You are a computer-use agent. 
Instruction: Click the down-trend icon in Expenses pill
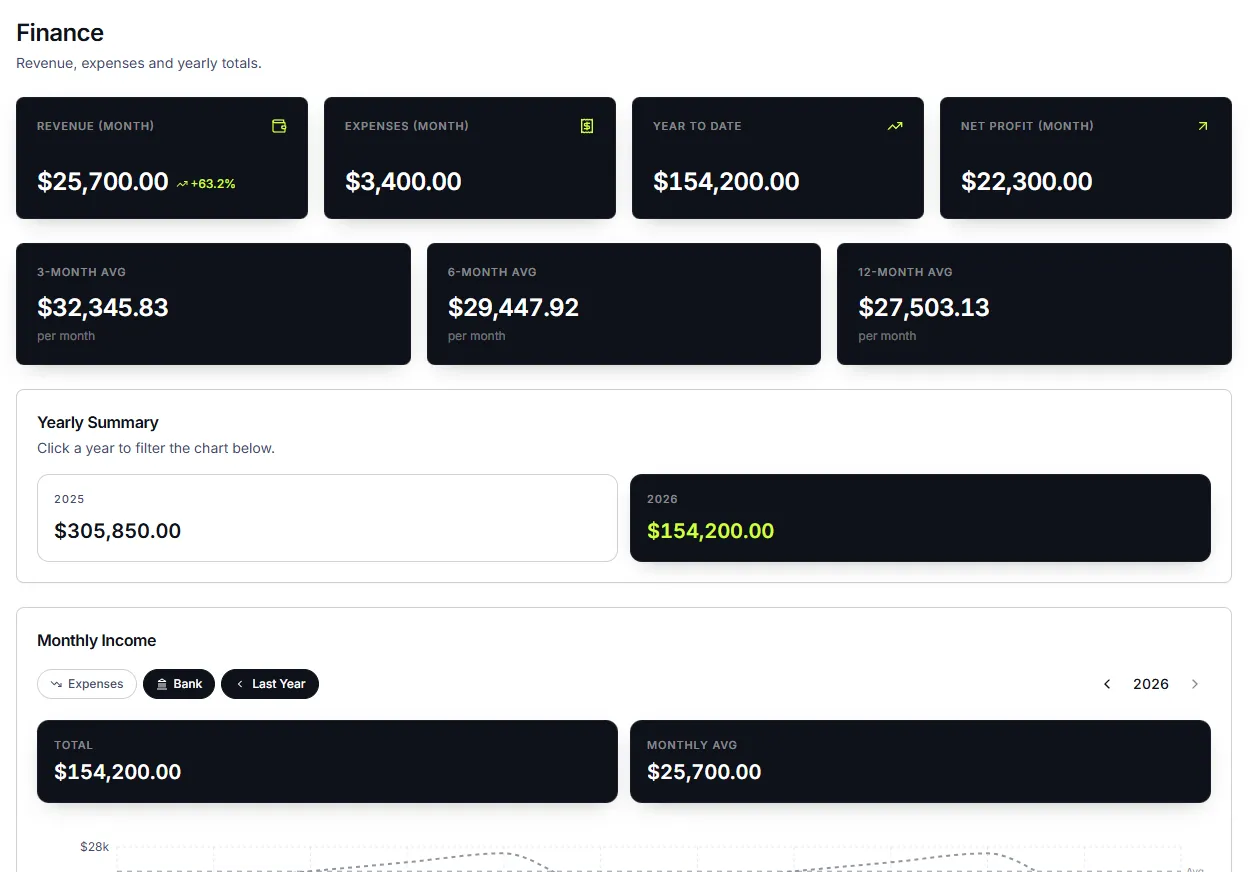56,684
